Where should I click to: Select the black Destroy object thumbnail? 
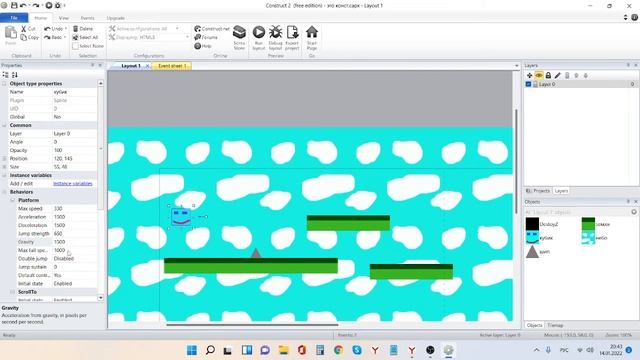tap(532, 224)
